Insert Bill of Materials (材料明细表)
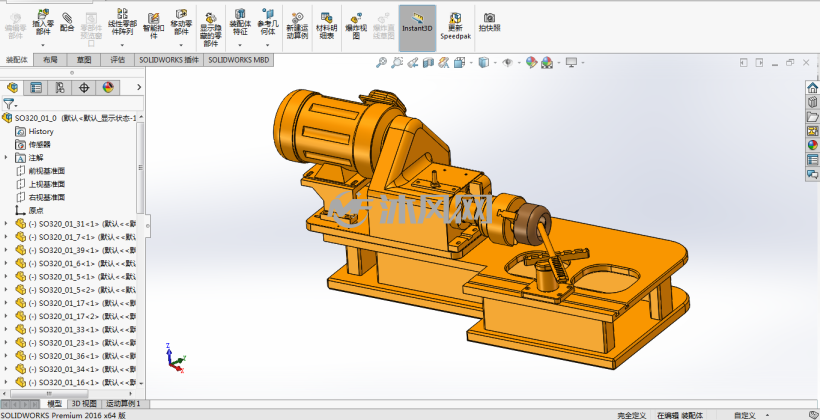The width and height of the screenshot is (820, 420). (x=327, y=26)
